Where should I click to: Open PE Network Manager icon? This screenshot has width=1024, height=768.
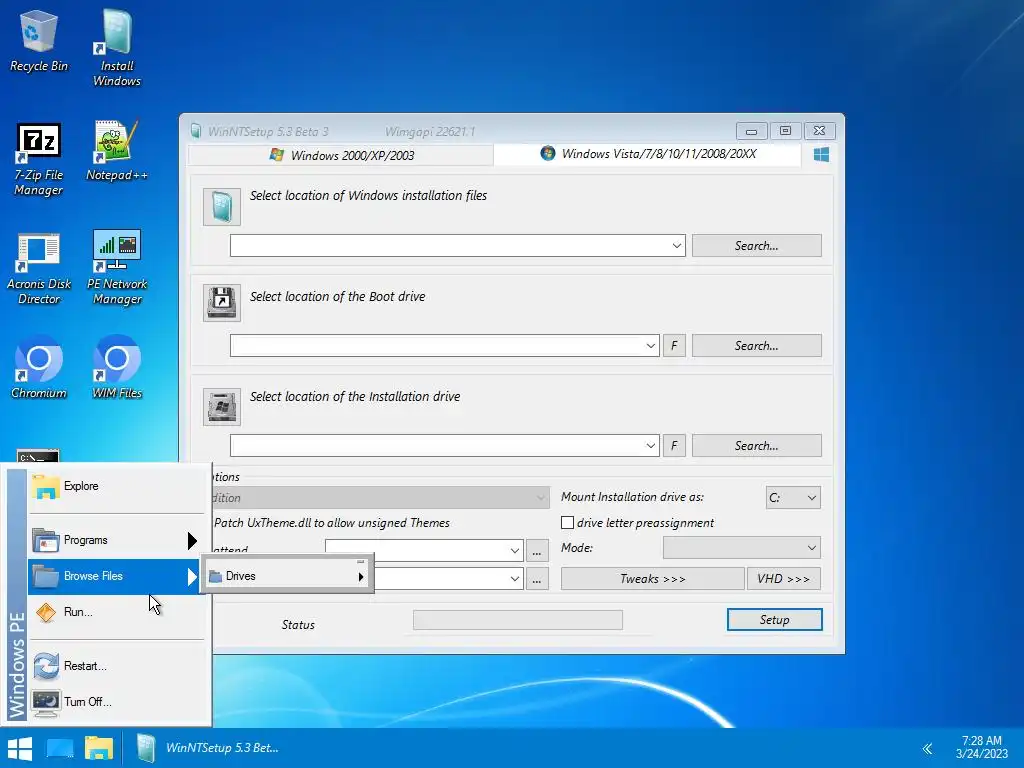tap(117, 268)
